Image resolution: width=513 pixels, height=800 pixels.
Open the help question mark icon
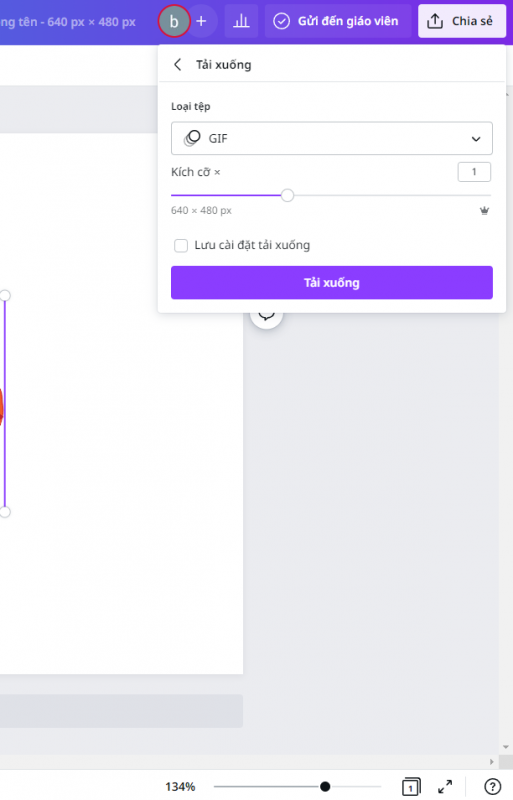pos(492,786)
